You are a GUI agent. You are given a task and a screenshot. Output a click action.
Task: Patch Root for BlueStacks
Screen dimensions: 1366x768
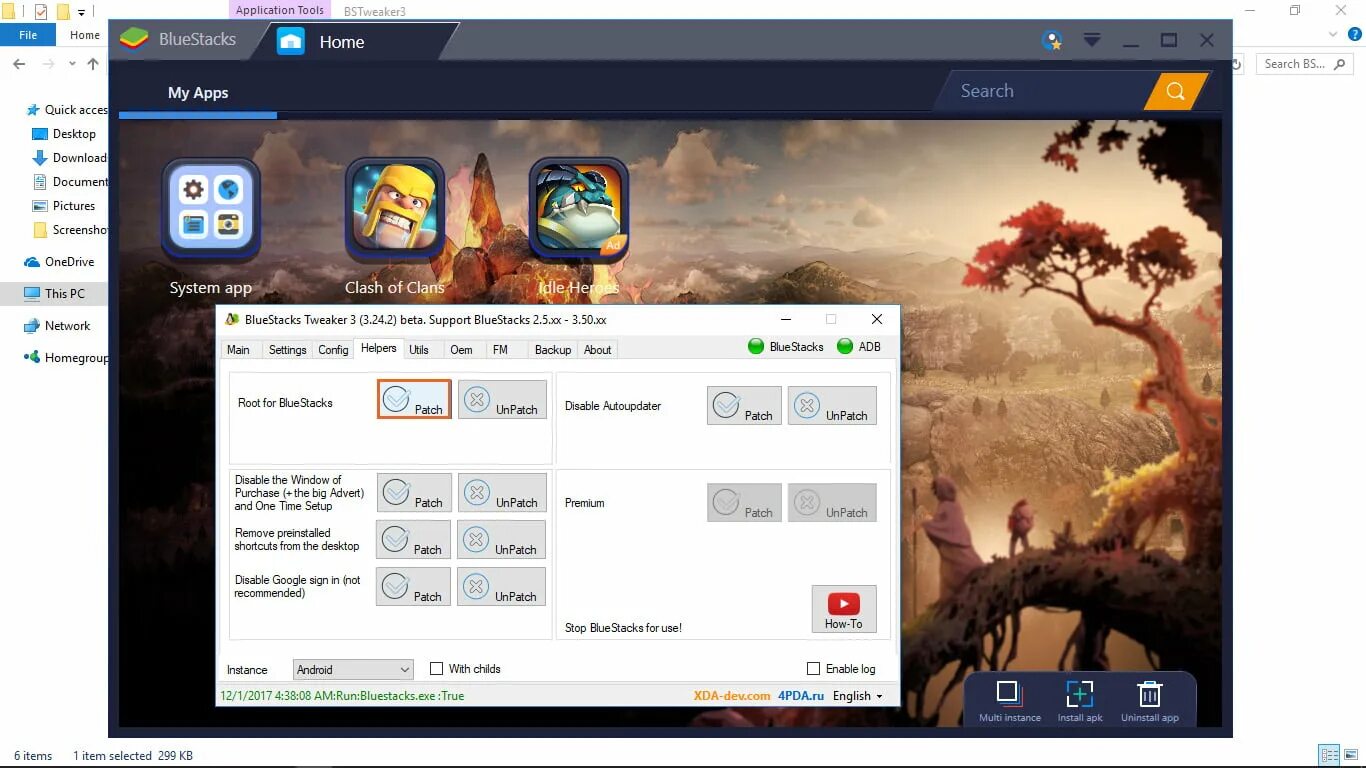[414, 399]
